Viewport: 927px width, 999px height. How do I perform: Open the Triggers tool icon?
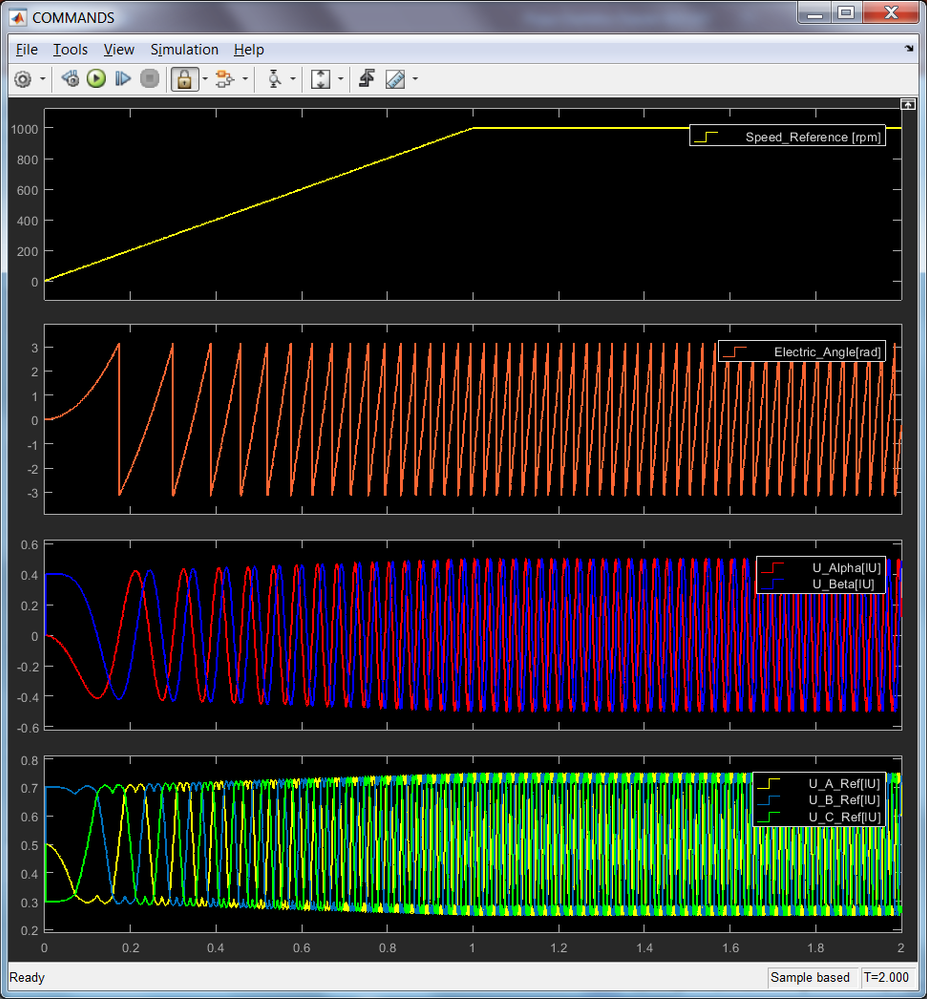367,79
